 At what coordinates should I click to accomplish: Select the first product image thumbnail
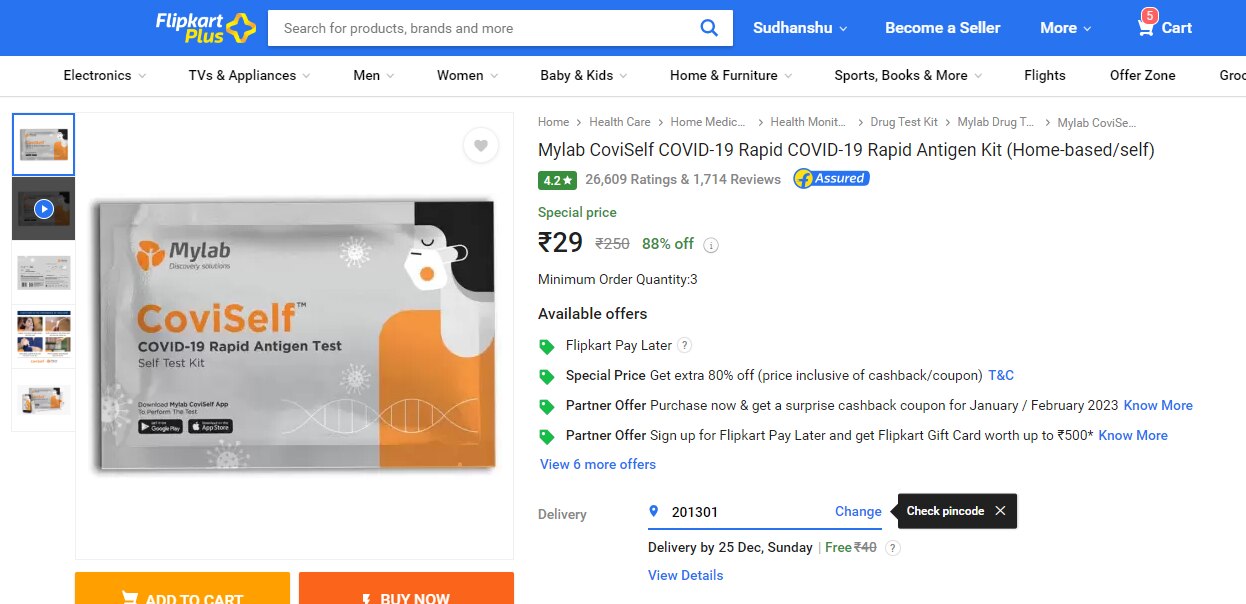click(x=43, y=145)
